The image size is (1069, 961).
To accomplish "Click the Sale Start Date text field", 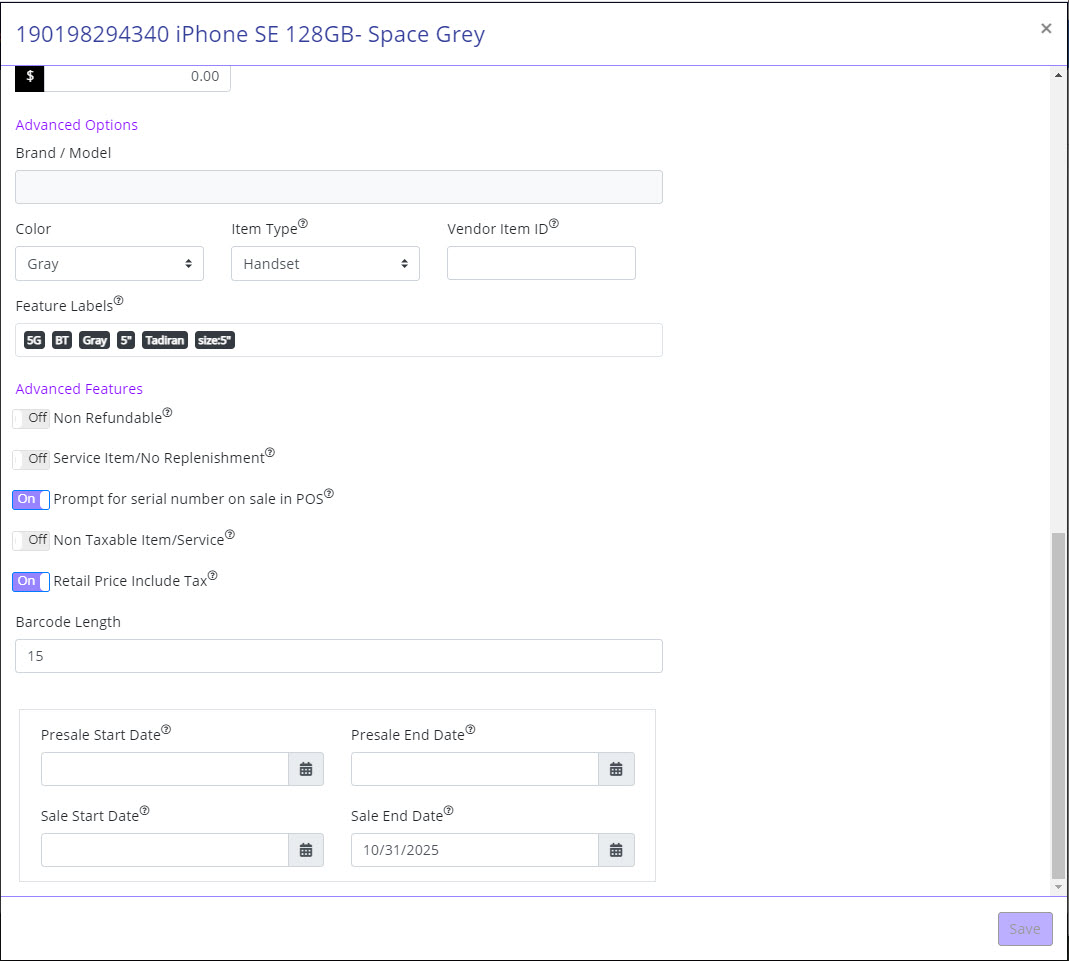I will [165, 850].
